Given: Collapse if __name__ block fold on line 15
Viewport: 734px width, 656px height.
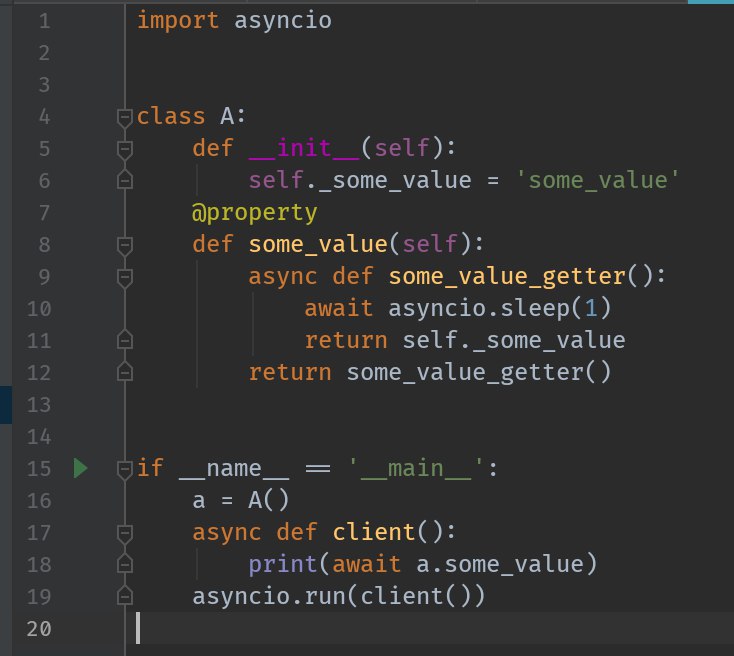Looking at the screenshot, I should (x=125, y=470).
